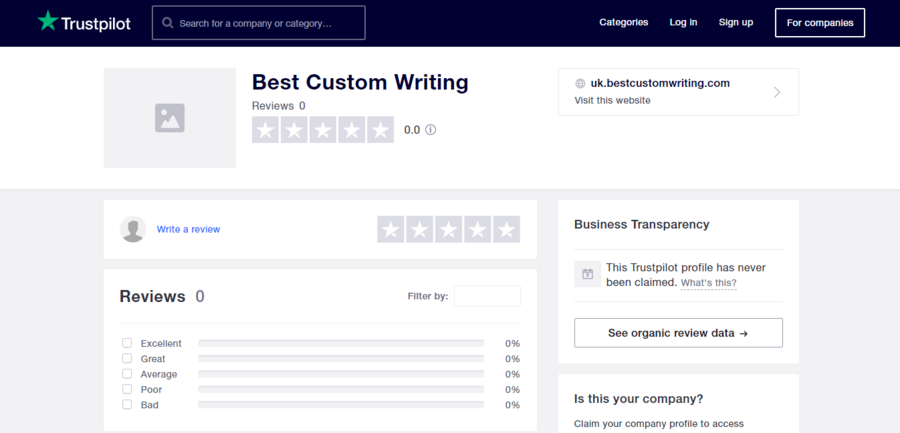Check the Poor filter checkbox
Image resolution: width=900 pixels, height=433 pixels.
(127, 389)
